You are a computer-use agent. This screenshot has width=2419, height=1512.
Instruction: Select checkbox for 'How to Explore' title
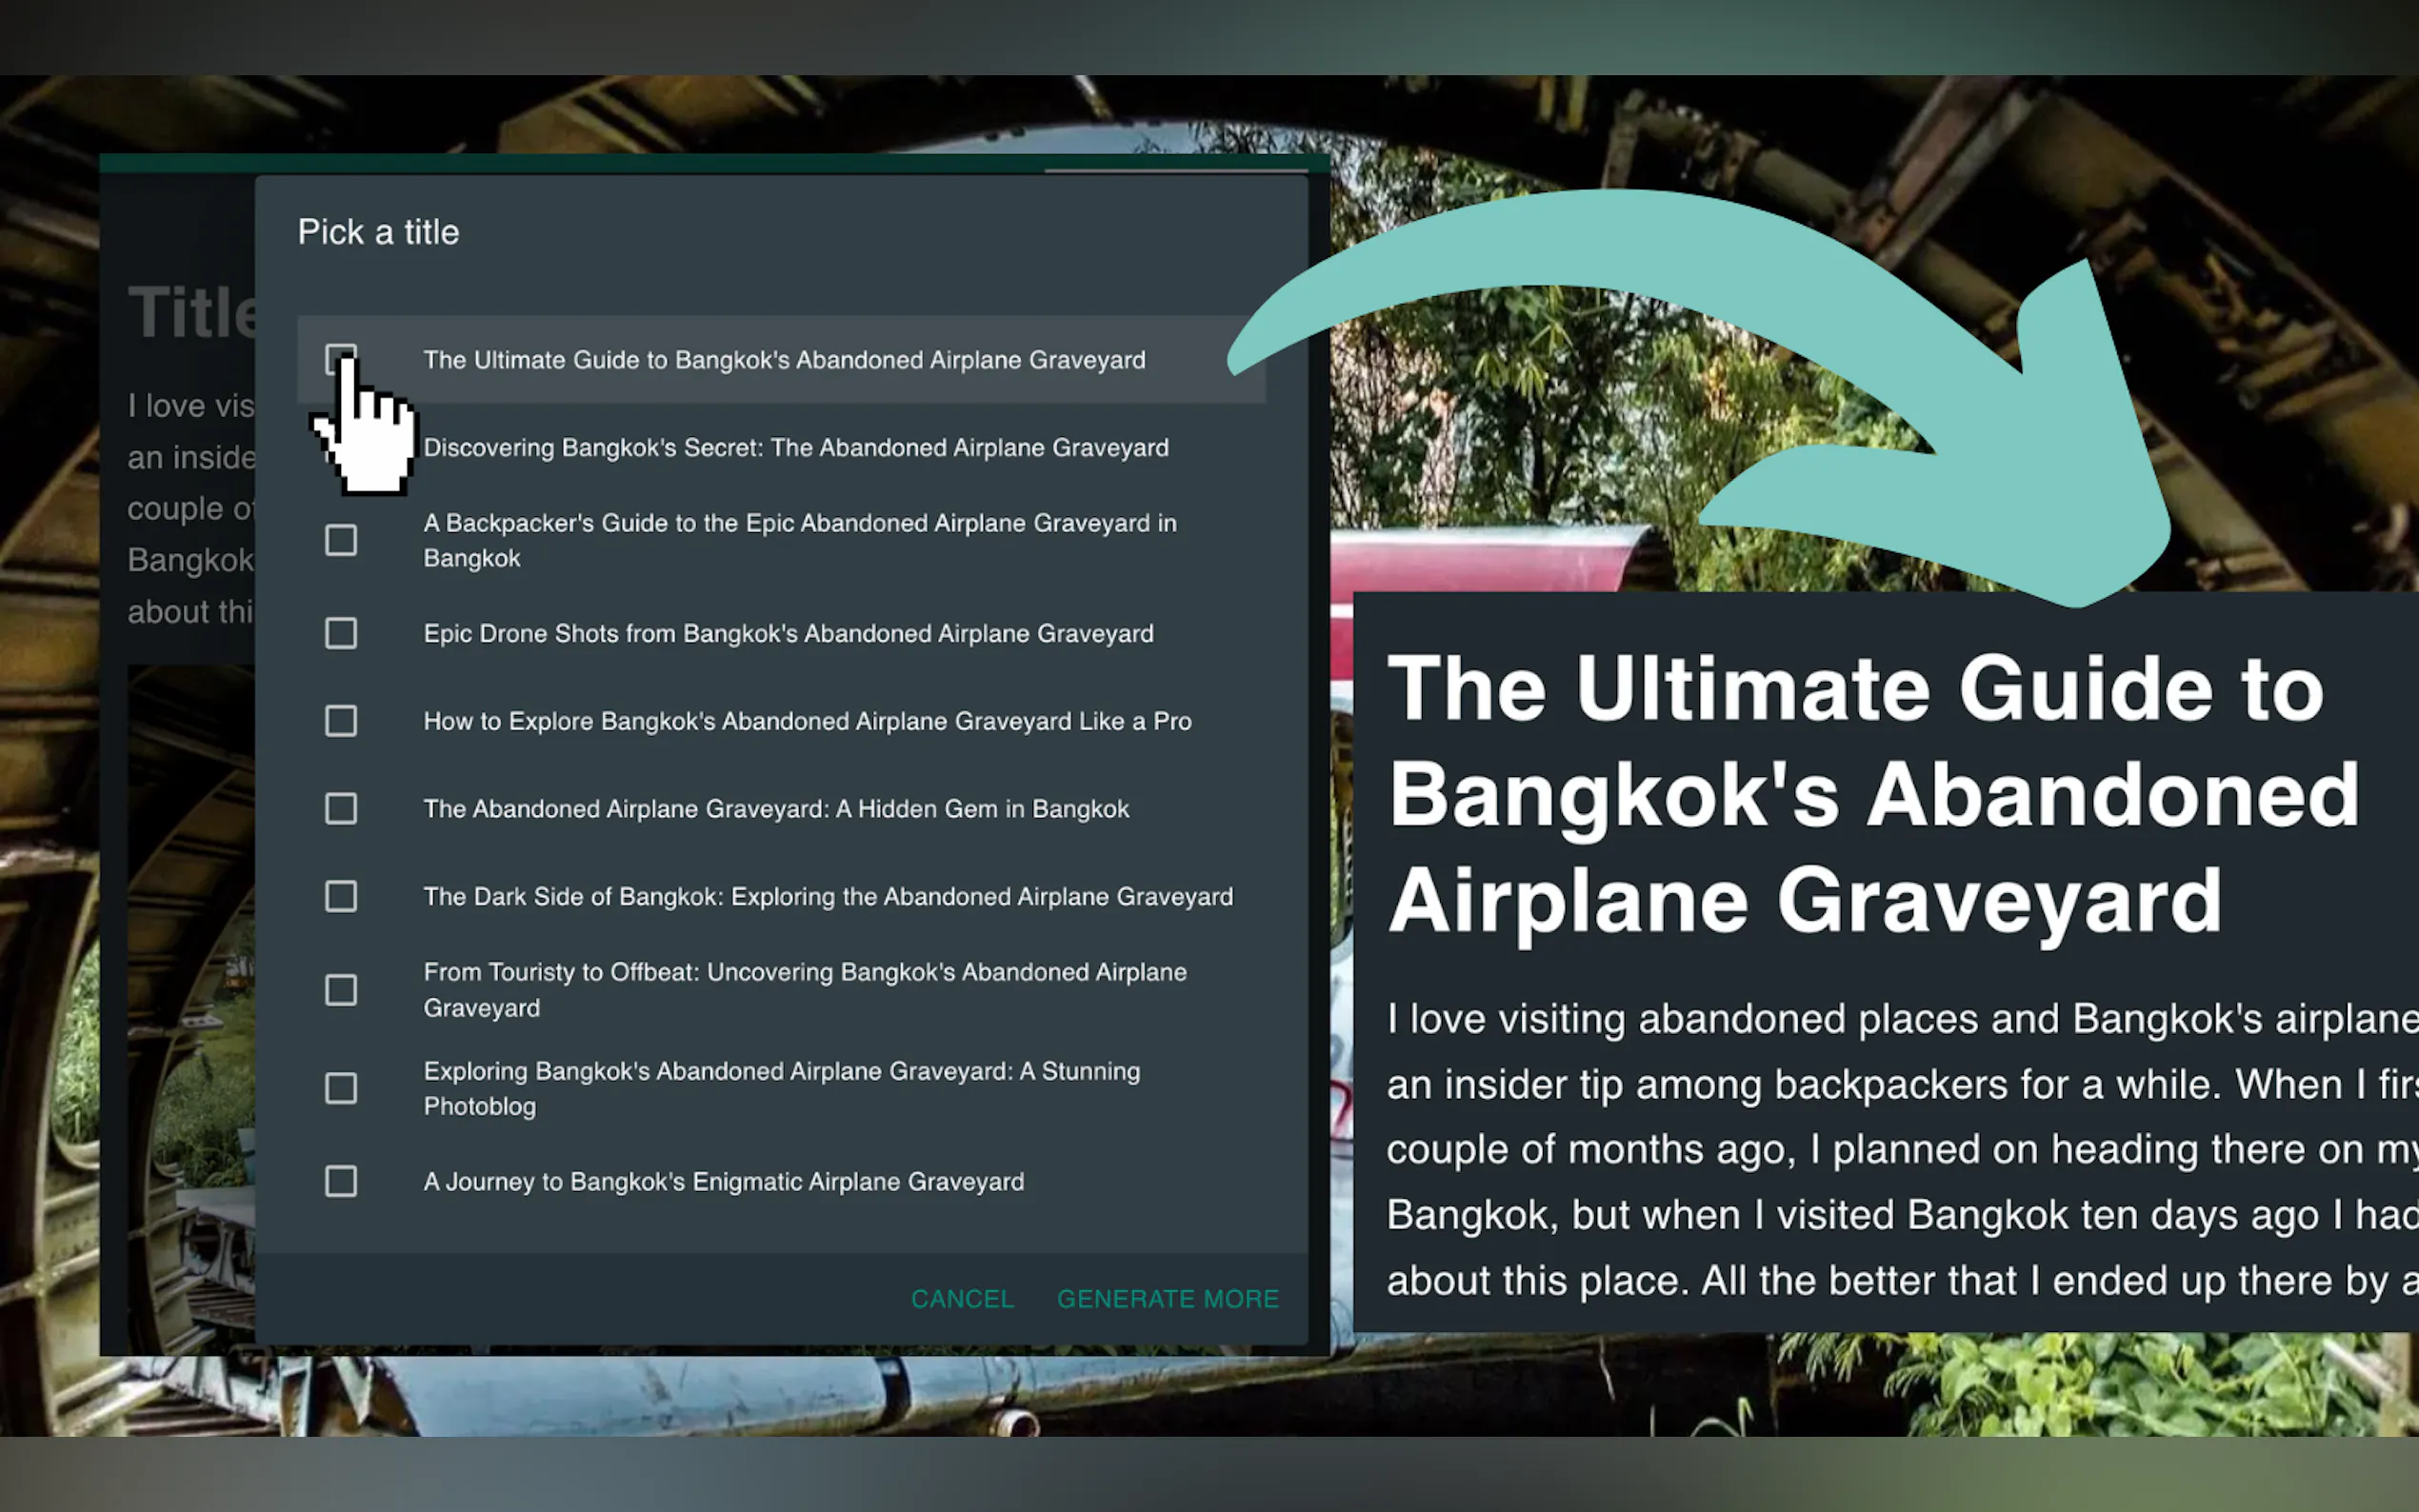point(341,721)
